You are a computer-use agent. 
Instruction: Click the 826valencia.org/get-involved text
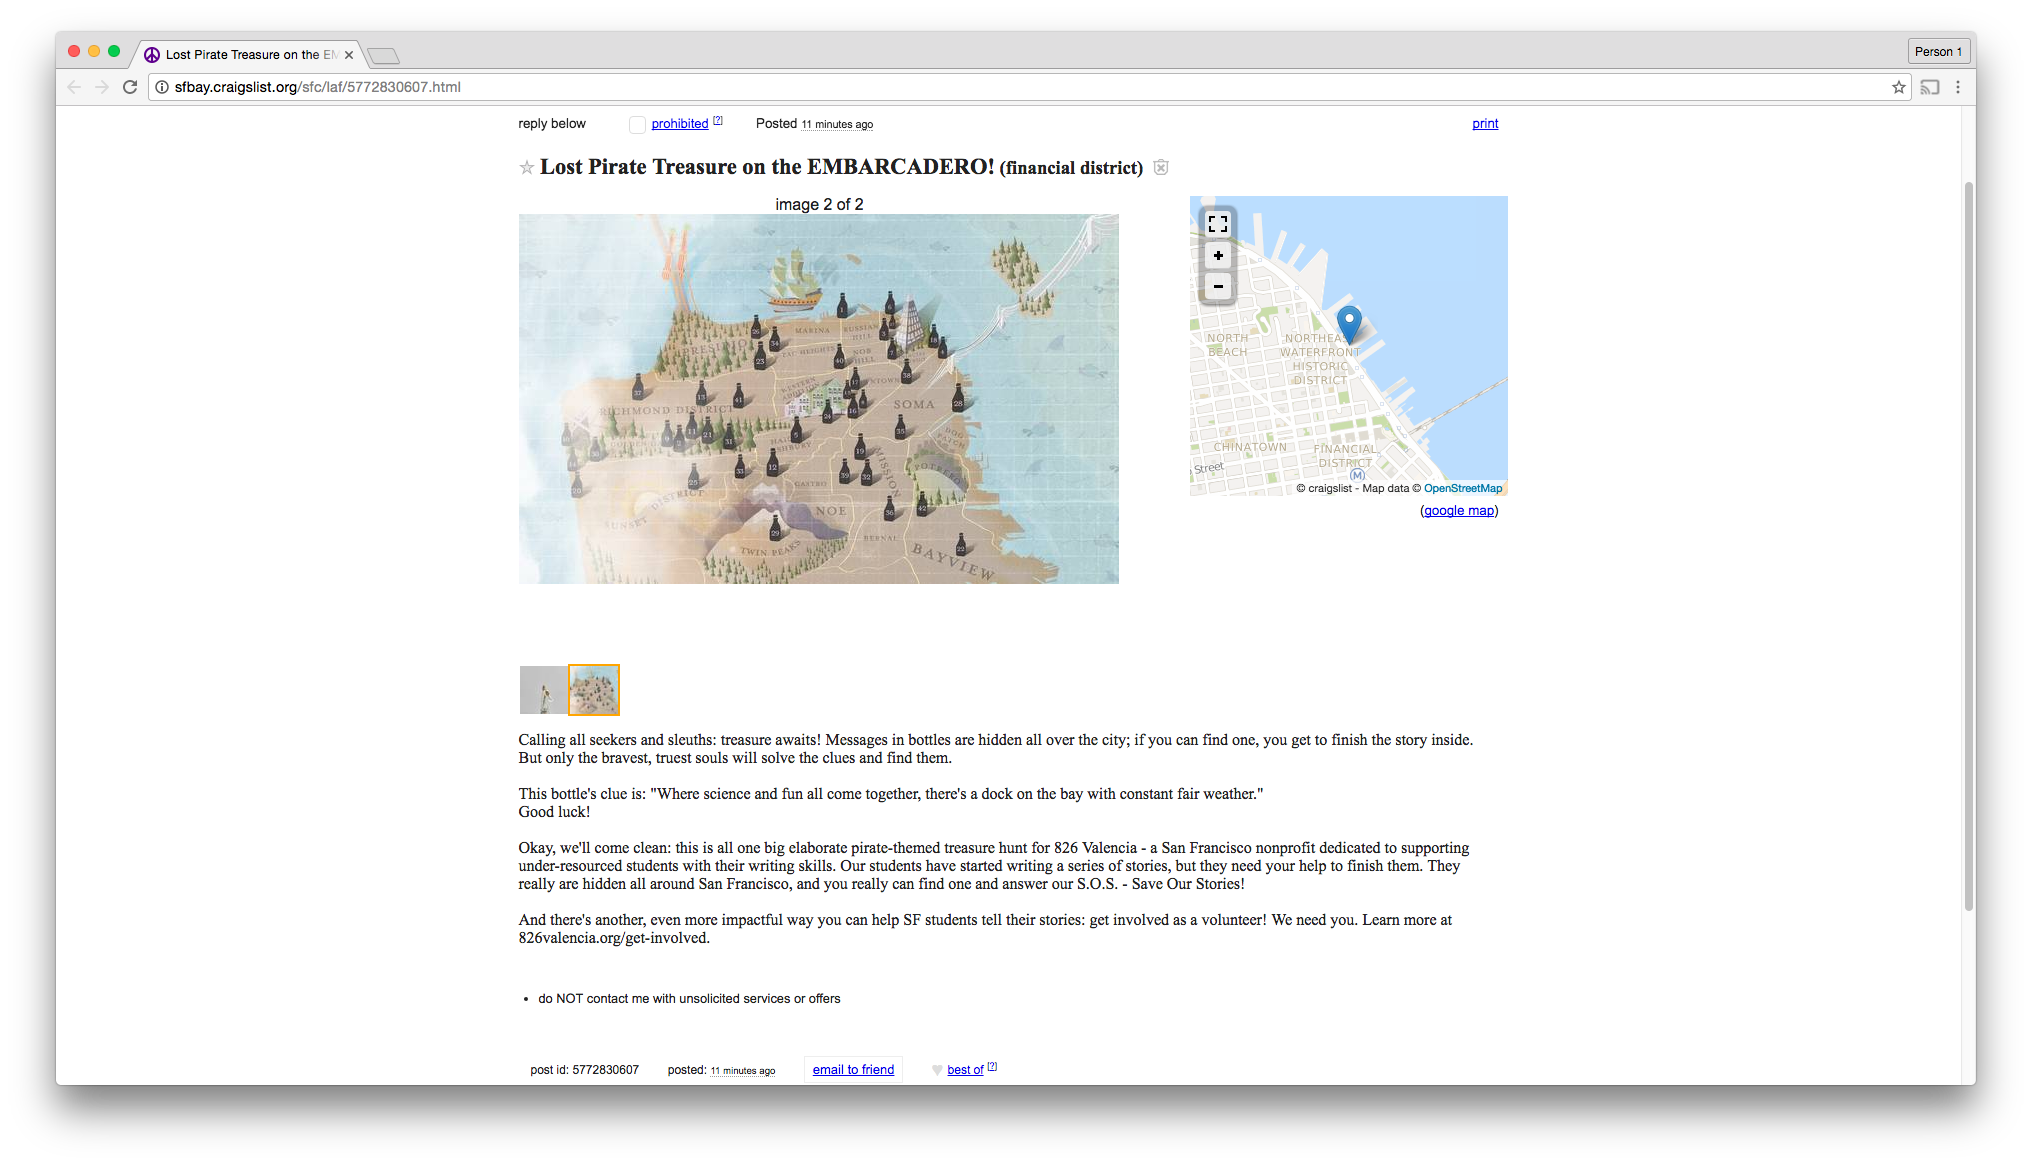(614, 938)
